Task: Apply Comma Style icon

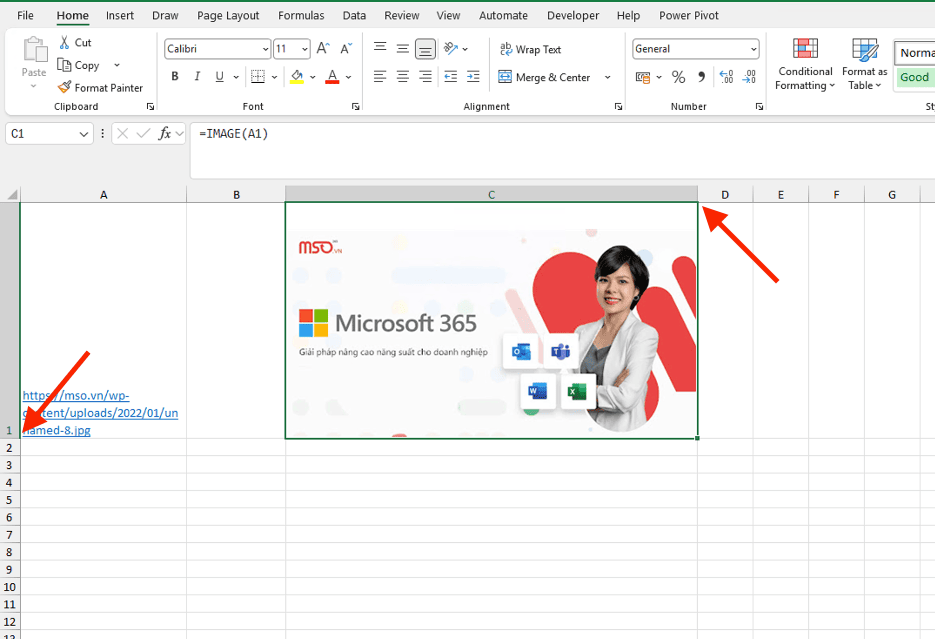Action: click(x=701, y=77)
